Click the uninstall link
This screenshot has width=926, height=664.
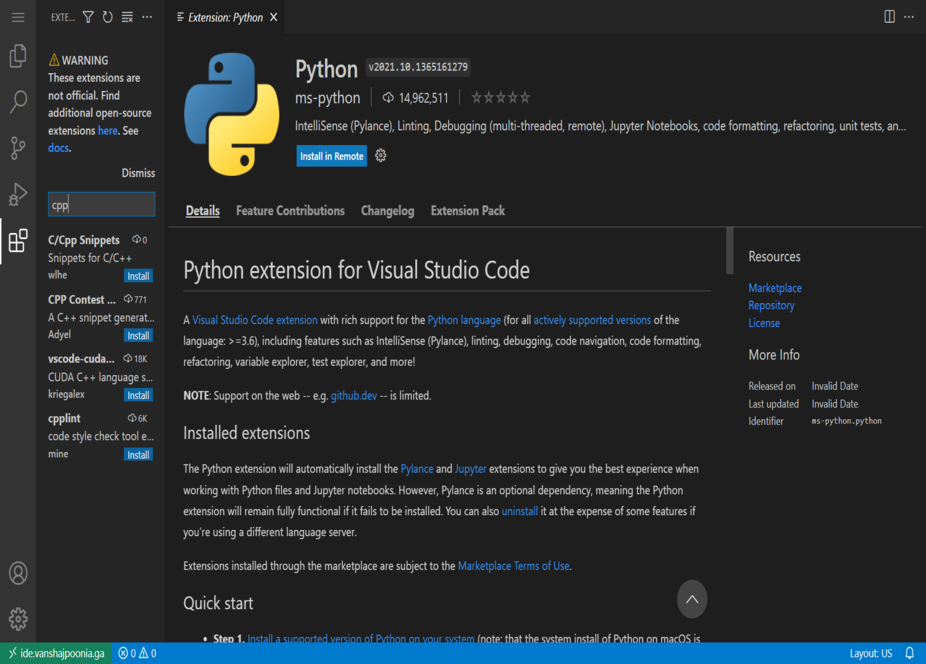(x=520, y=511)
